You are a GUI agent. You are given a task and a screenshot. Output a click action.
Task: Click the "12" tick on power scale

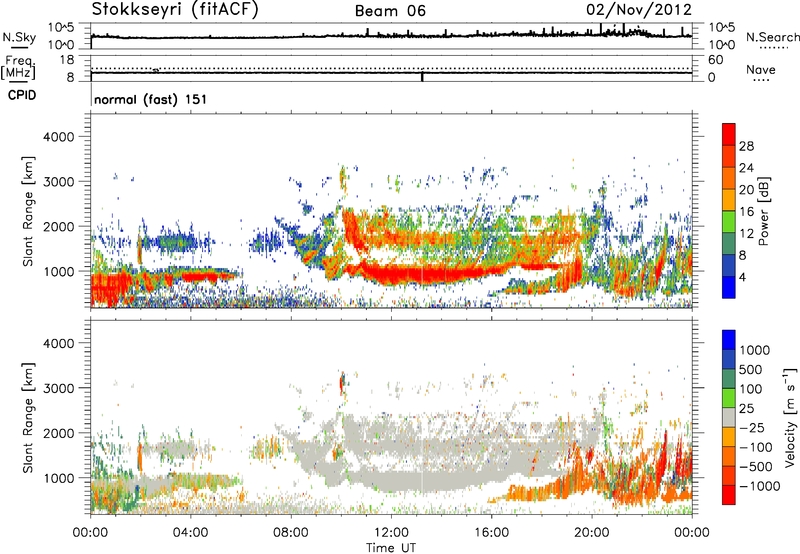[746, 234]
